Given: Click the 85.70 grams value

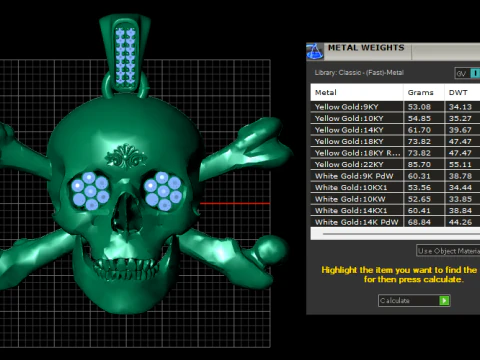Looking at the screenshot, I should (x=419, y=164).
